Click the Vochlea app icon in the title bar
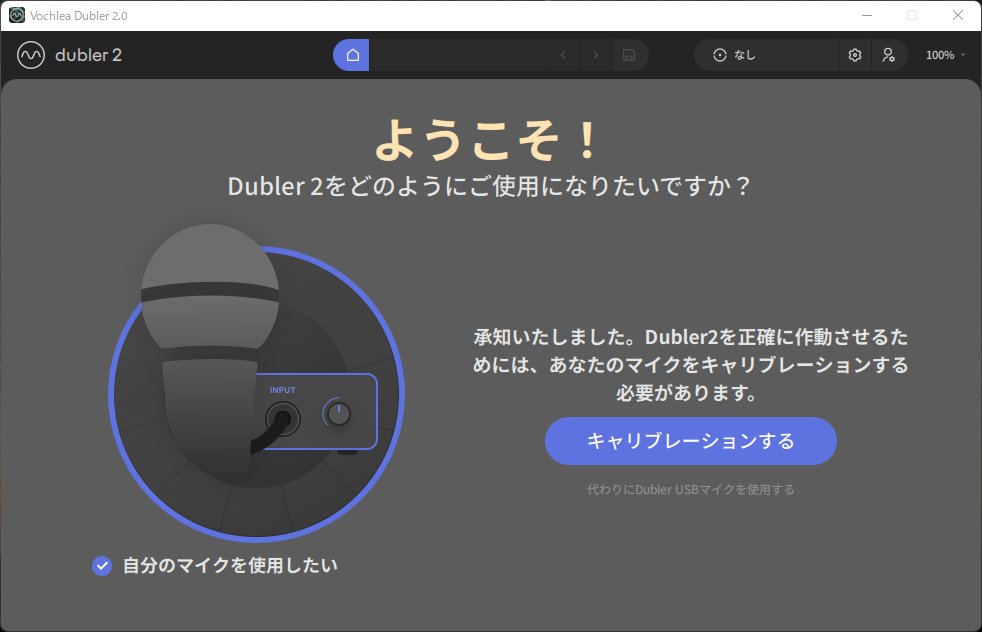 17,15
